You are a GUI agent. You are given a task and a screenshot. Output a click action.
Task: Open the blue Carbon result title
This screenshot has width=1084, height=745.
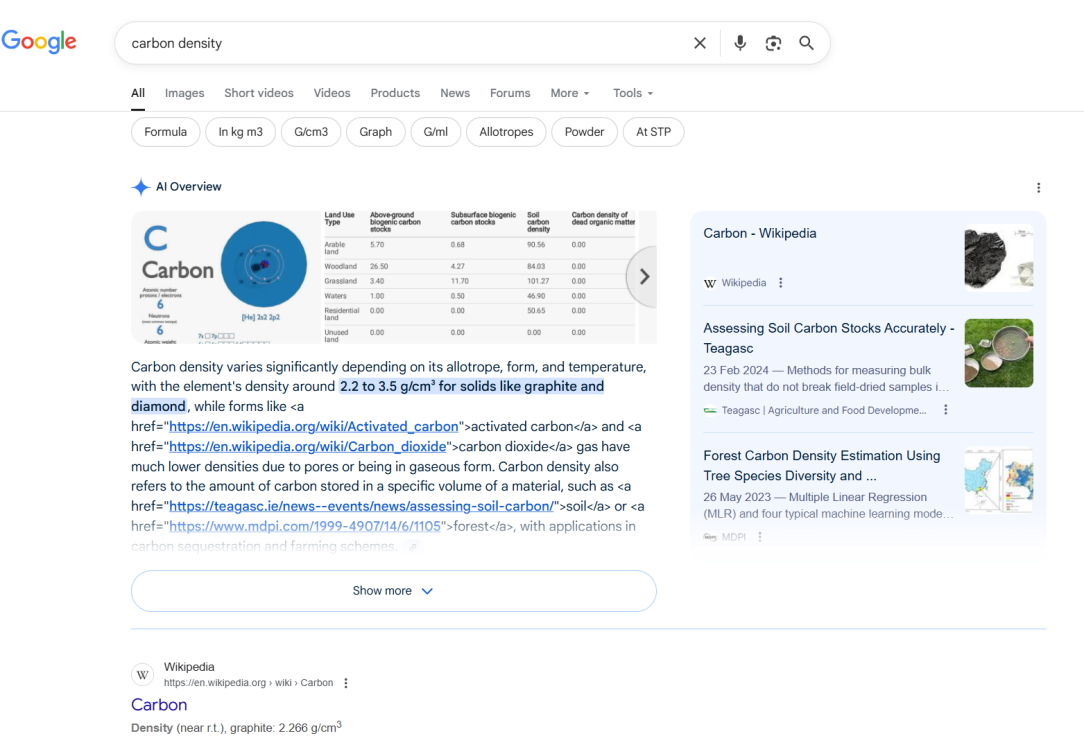coord(159,704)
